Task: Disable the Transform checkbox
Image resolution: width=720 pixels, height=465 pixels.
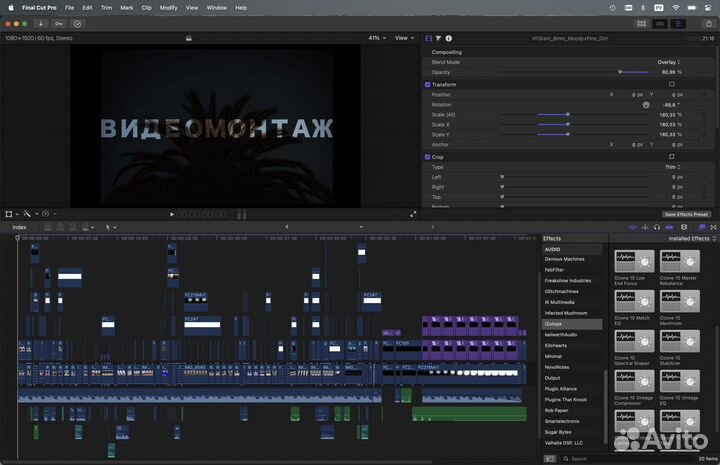Action: (428, 85)
